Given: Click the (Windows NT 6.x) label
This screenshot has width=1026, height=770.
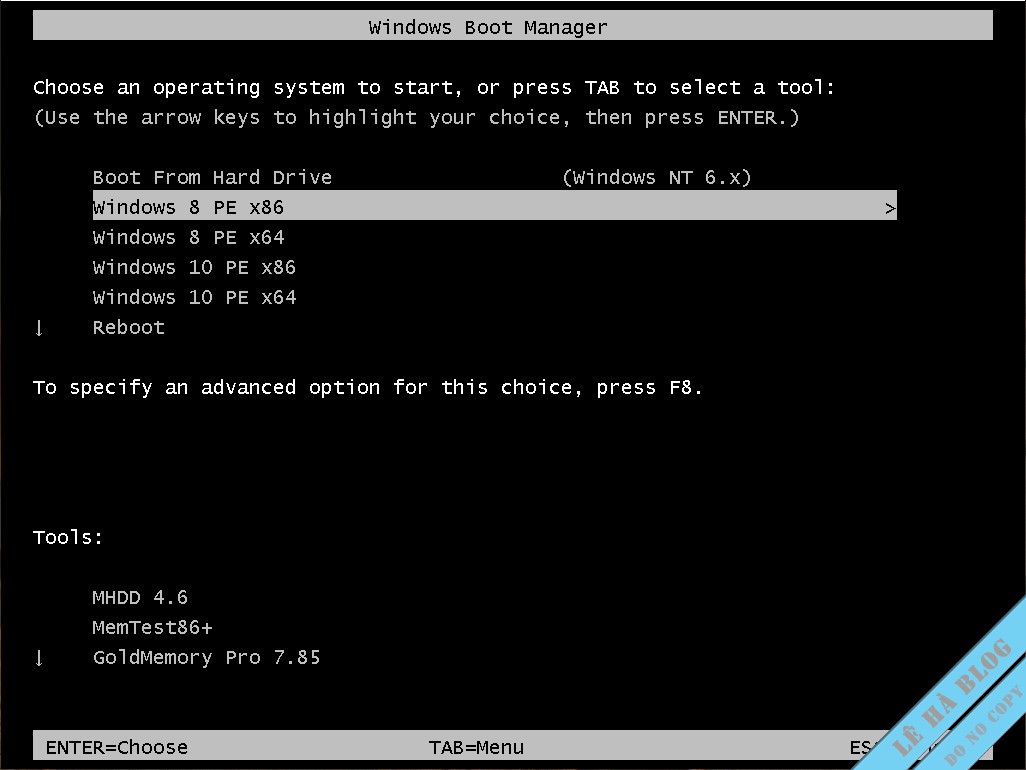Looking at the screenshot, I should click(x=657, y=177).
